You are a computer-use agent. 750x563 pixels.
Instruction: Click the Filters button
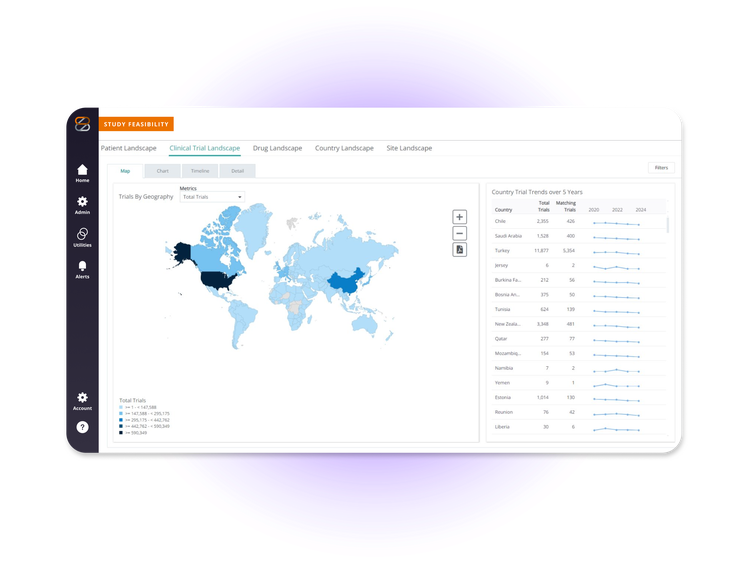click(x=662, y=168)
